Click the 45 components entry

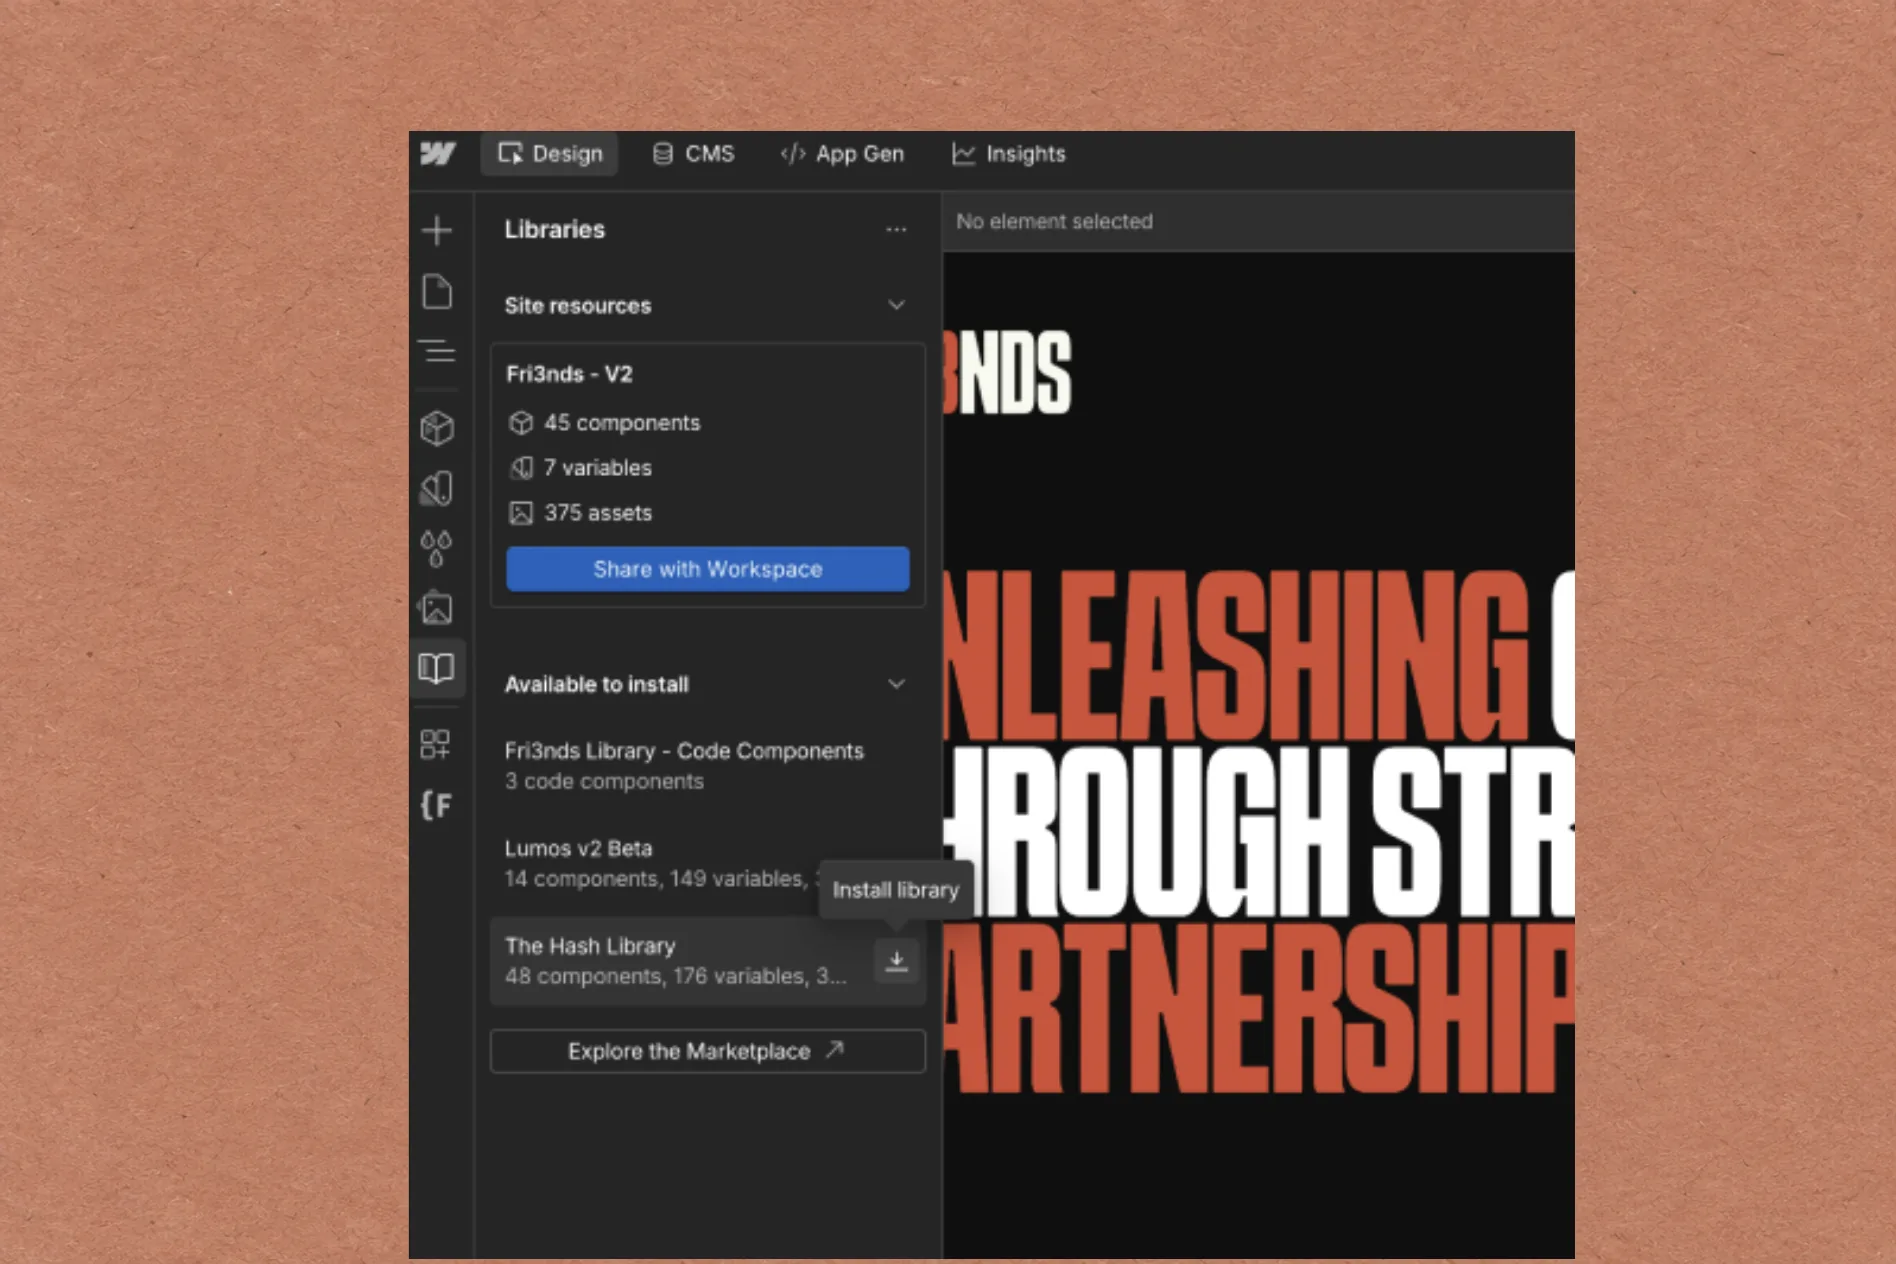(605, 423)
